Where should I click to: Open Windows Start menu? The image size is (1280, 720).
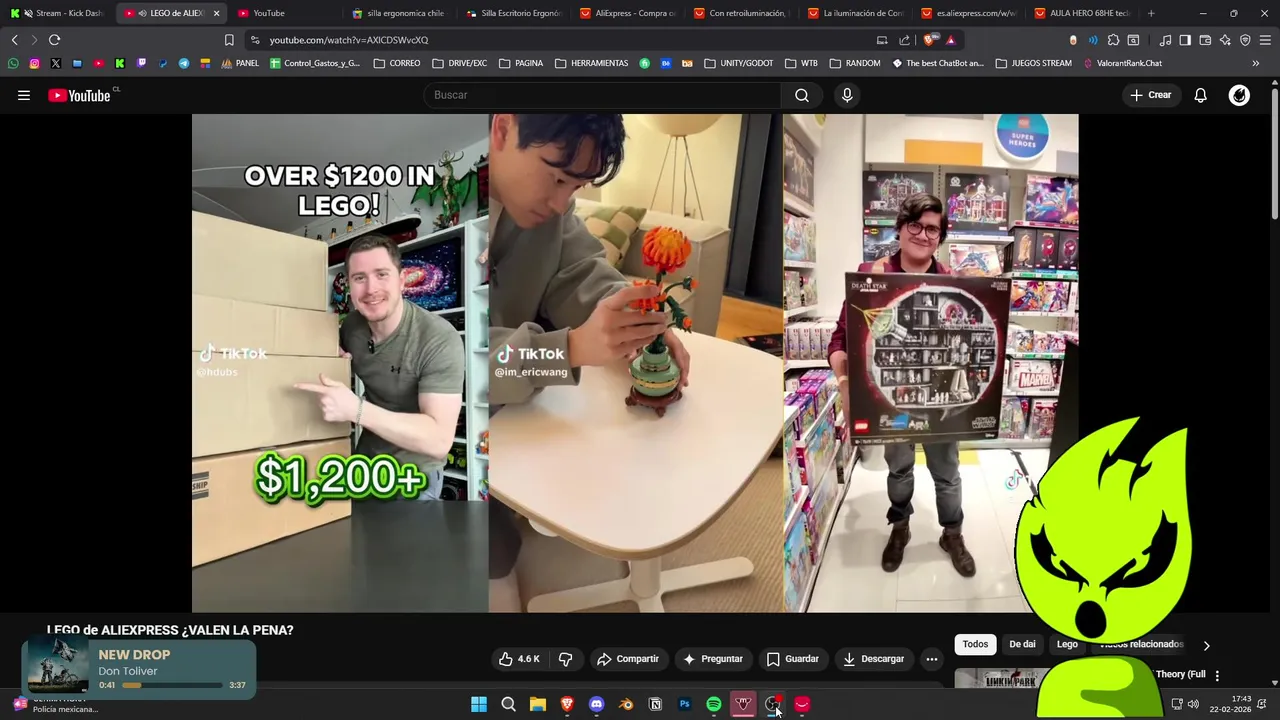pyautogui.click(x=479, y=704)
